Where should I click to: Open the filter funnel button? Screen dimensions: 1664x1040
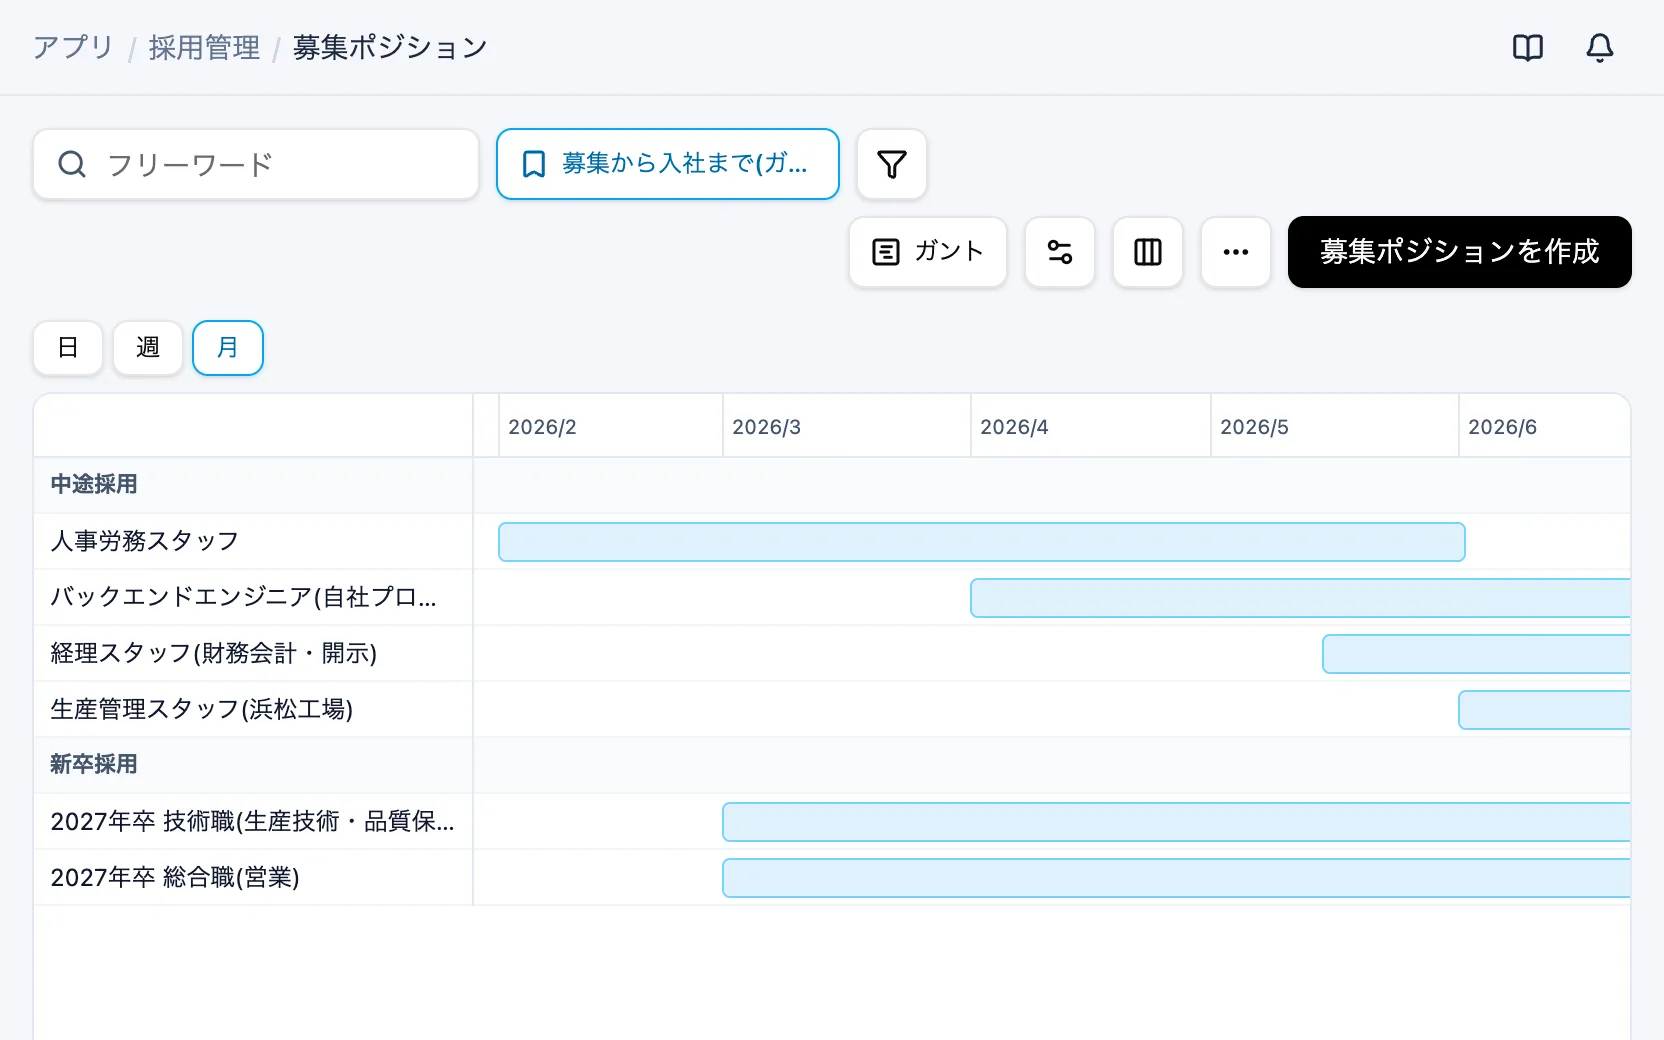892,164
